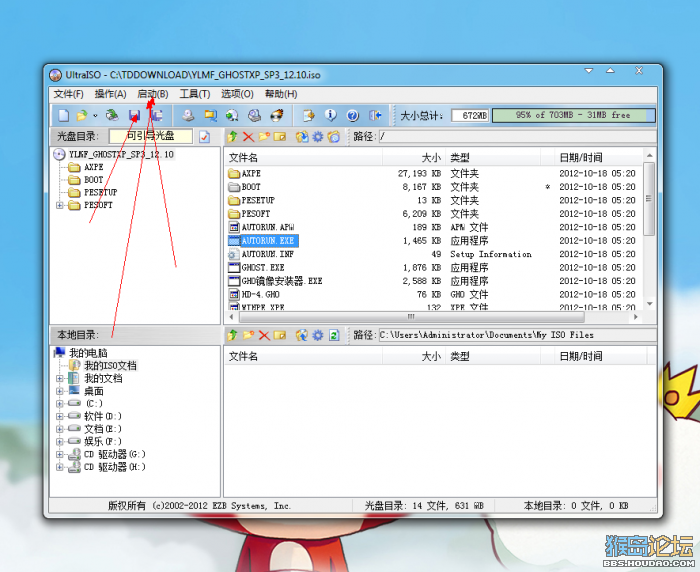Click the Up folder icon in disc pane
This screenshot has height=572, width=700.
(232, 137)
